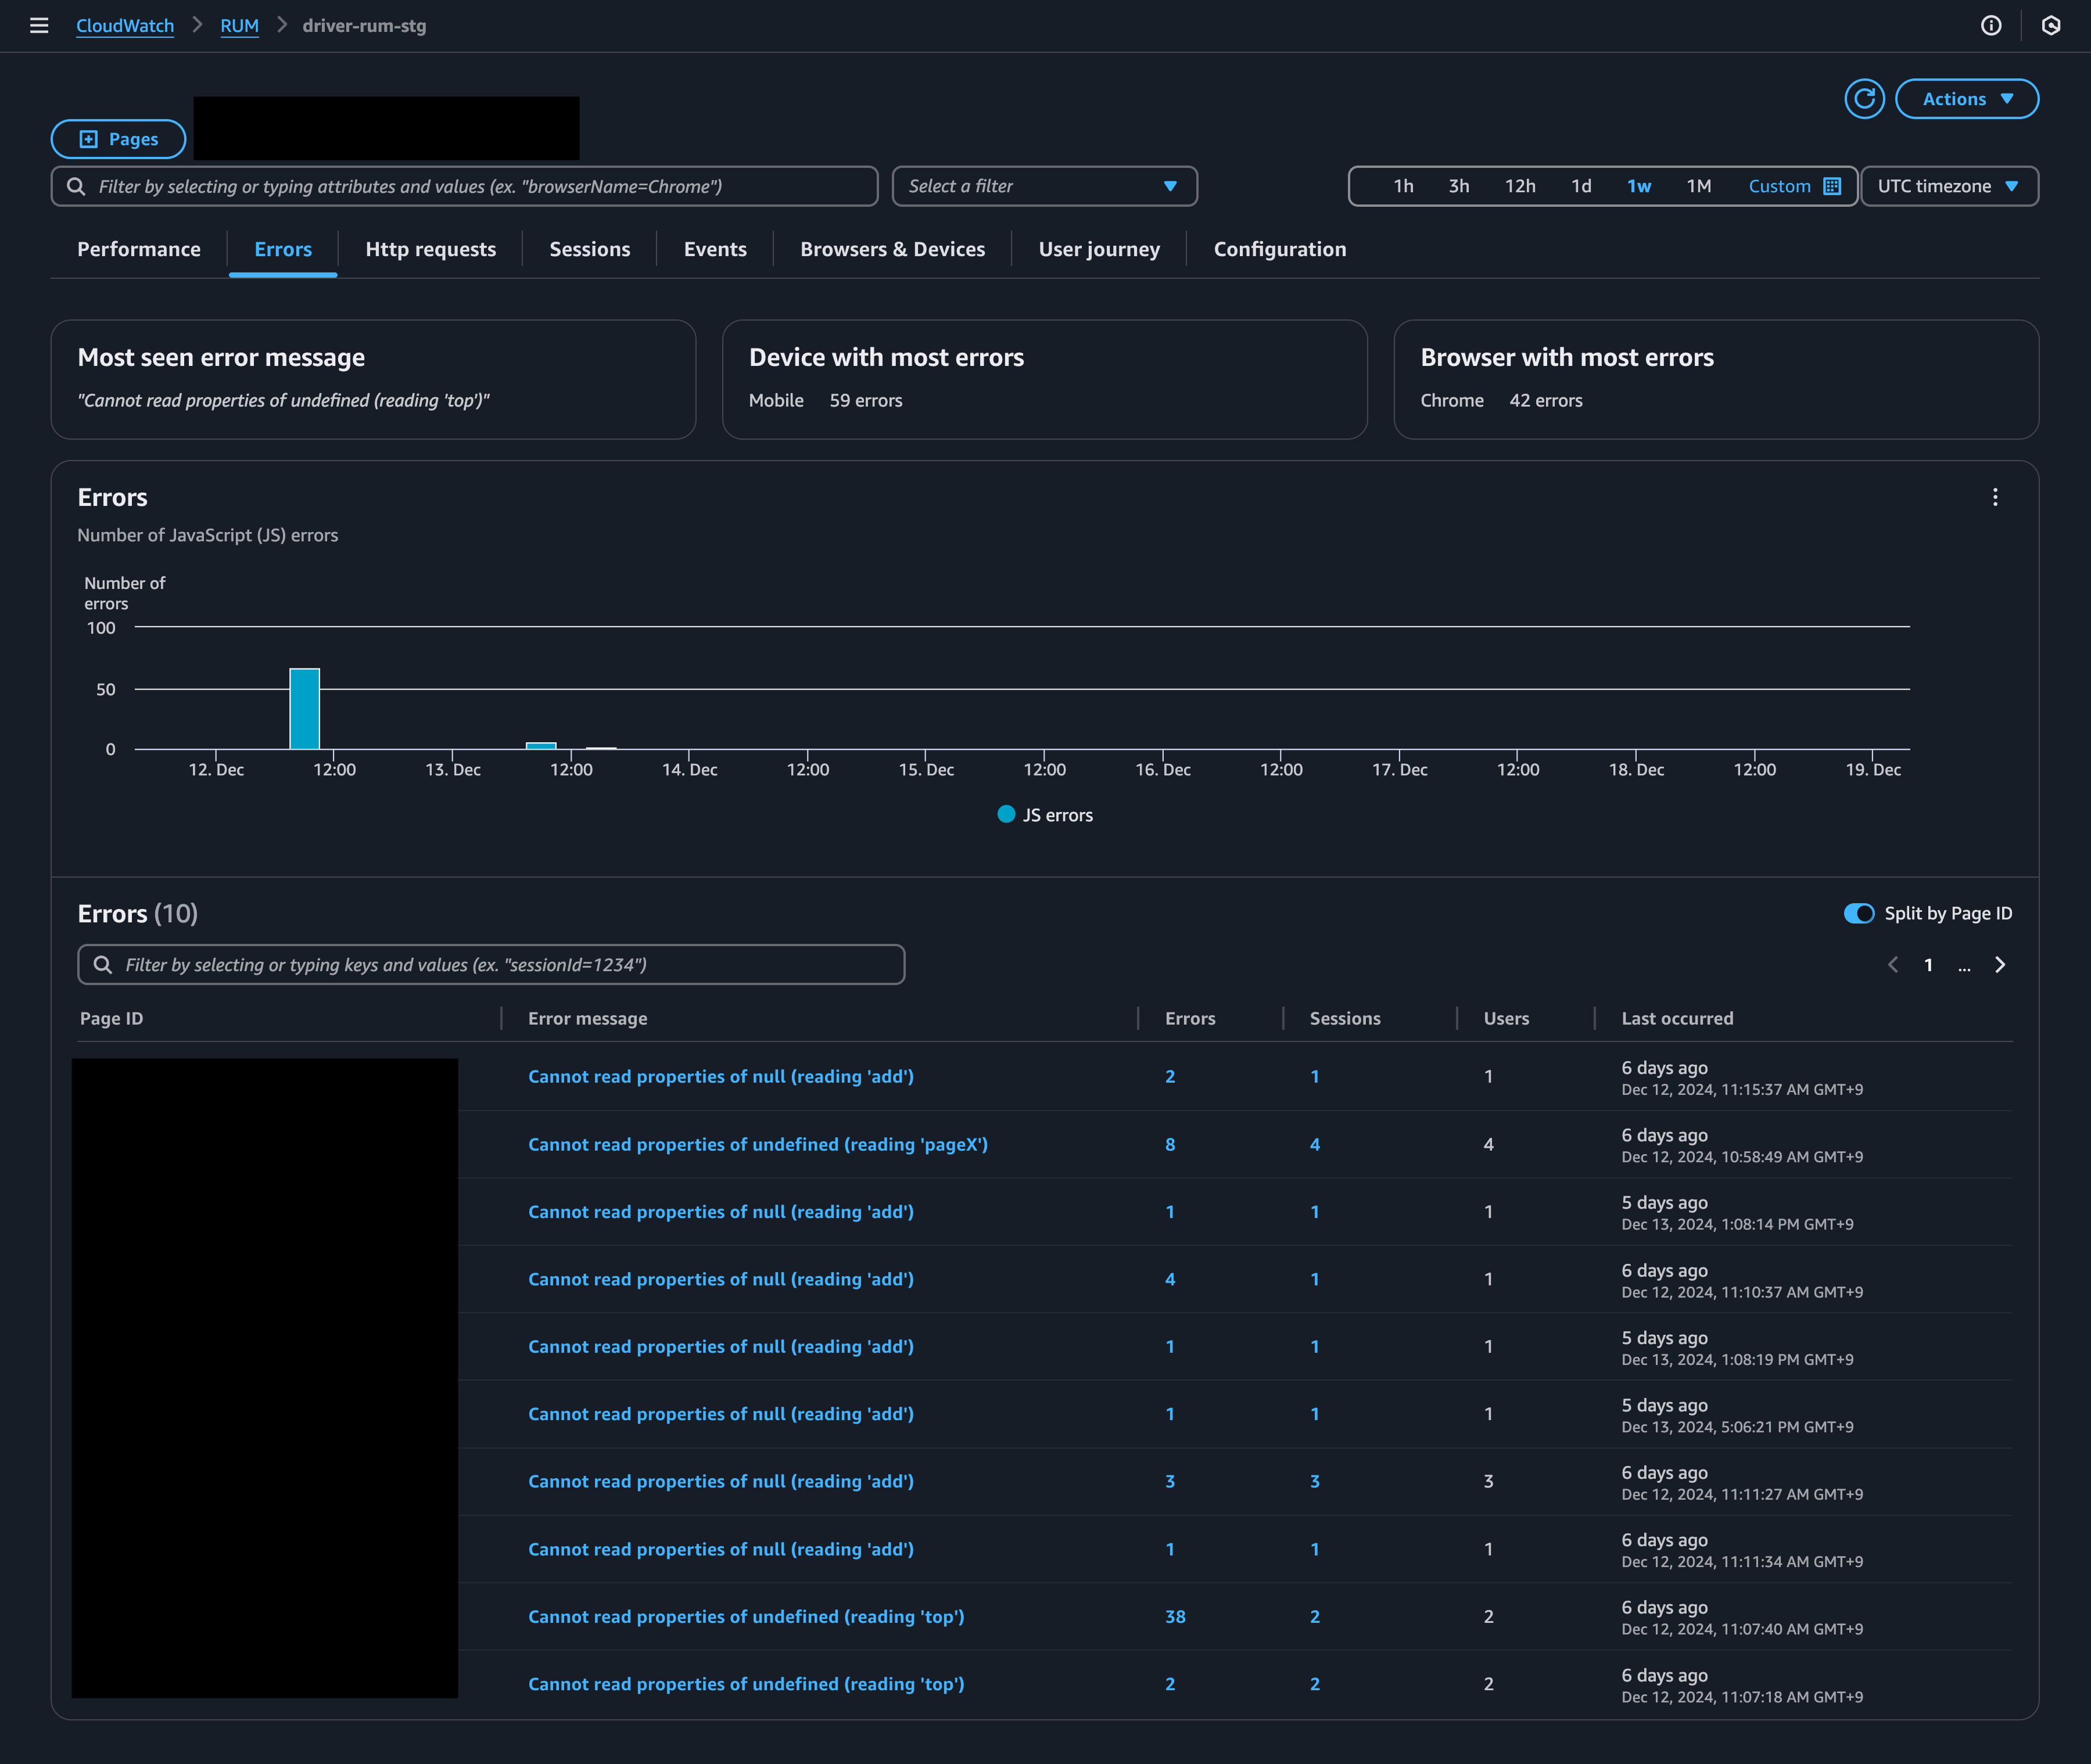
Task: Click the errors table filter input
Action: (491, 965)
